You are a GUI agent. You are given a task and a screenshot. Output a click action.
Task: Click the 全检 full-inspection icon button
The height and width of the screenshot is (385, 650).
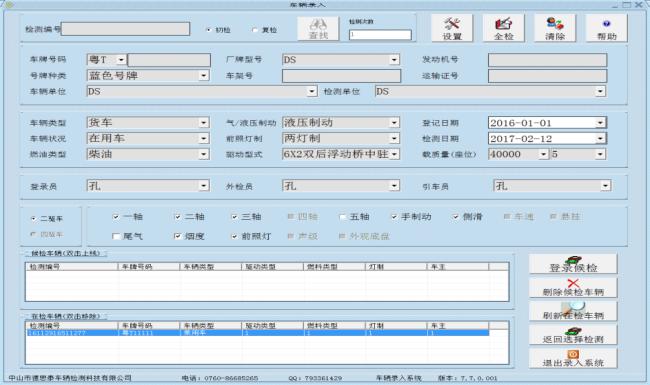[503, 28]
